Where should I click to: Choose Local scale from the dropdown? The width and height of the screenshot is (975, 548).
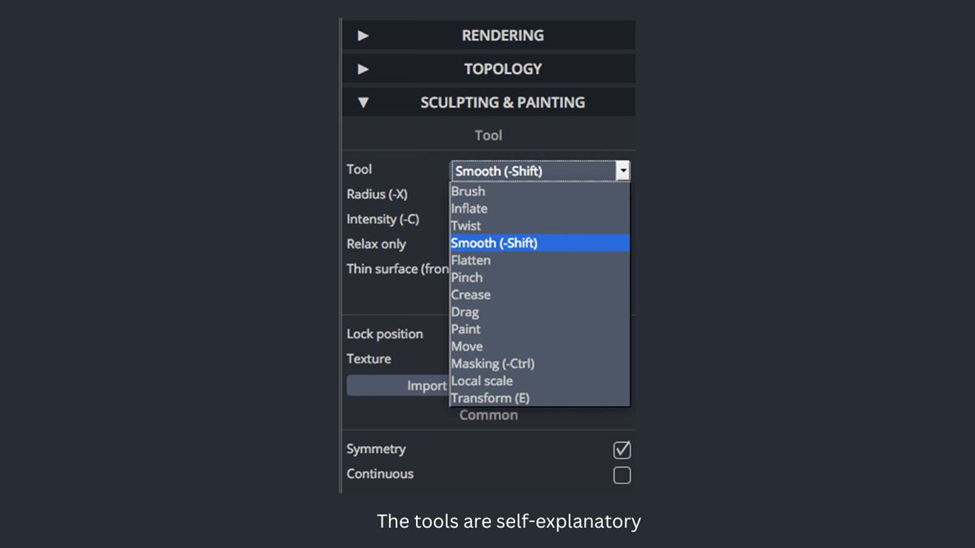[540, 381]
